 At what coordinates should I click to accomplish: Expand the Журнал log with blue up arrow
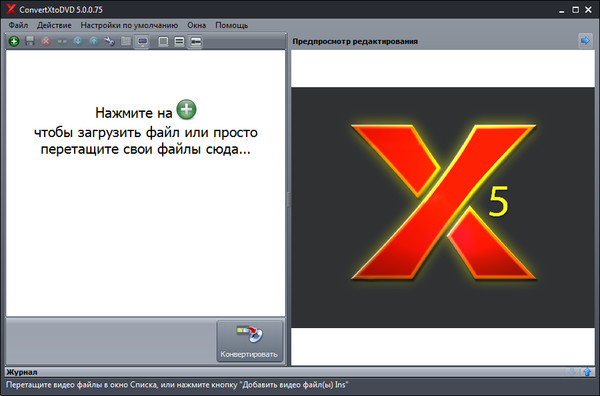(x=587, y=372)
